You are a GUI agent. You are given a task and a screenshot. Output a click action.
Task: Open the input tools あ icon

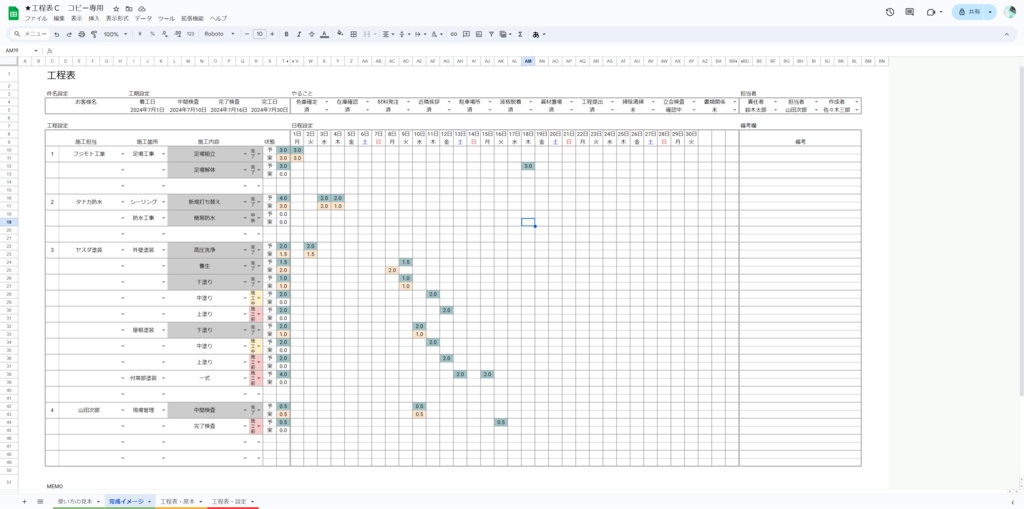538,34
